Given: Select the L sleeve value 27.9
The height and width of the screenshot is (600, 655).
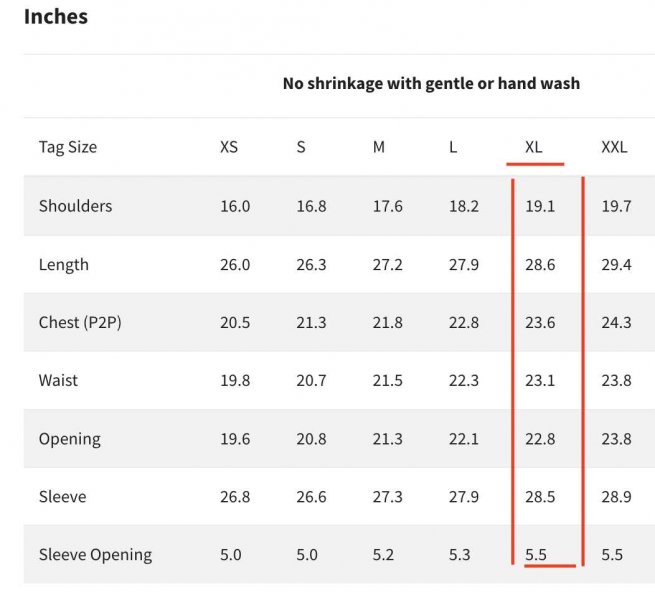Looking at the screenshot, I should pos(464,497).
